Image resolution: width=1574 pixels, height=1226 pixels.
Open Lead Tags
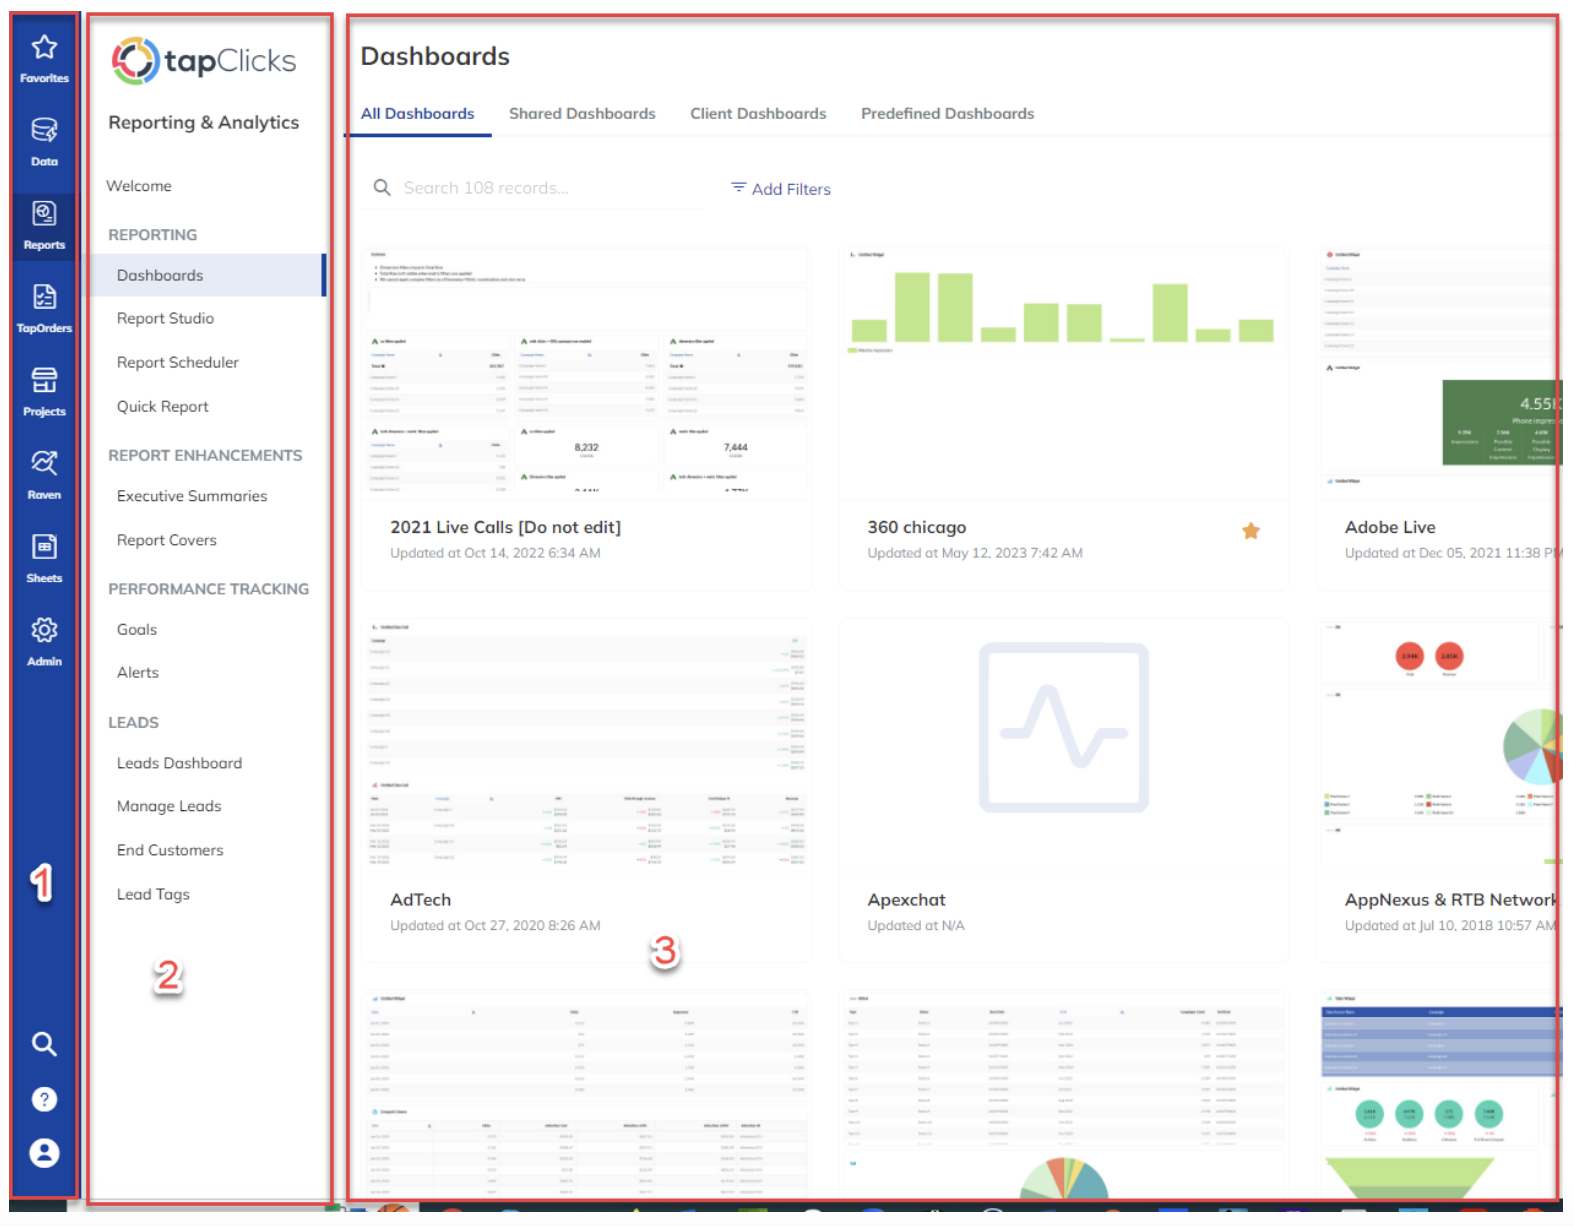click(152, 894)
